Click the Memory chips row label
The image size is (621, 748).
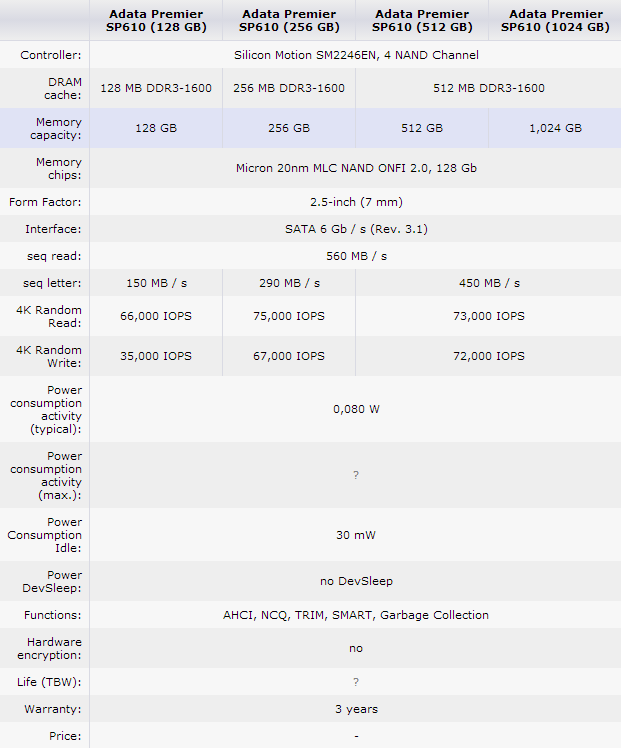(59, 168)
